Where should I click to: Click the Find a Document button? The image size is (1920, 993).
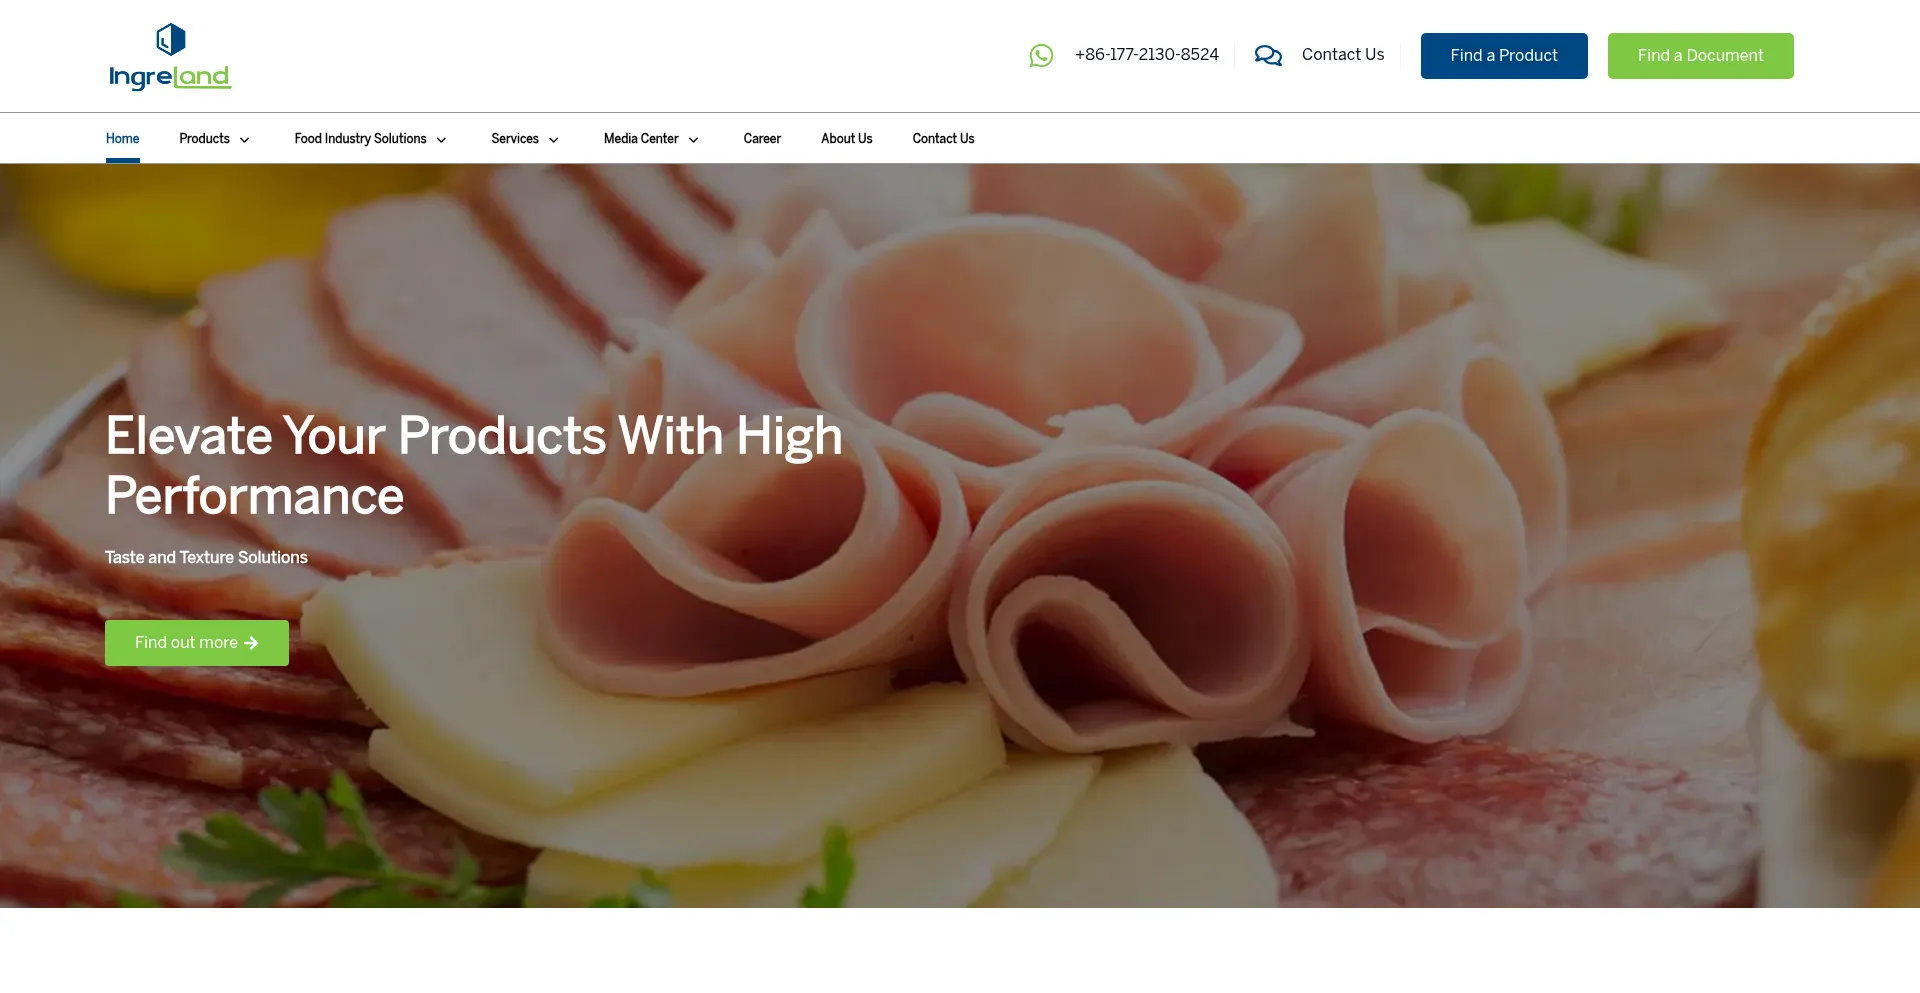tap(1700, 56)
